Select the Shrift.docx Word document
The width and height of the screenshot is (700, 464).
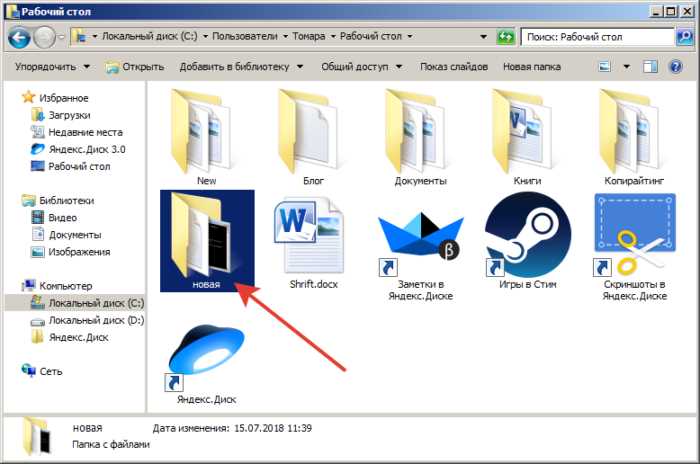tap(313, 243)
